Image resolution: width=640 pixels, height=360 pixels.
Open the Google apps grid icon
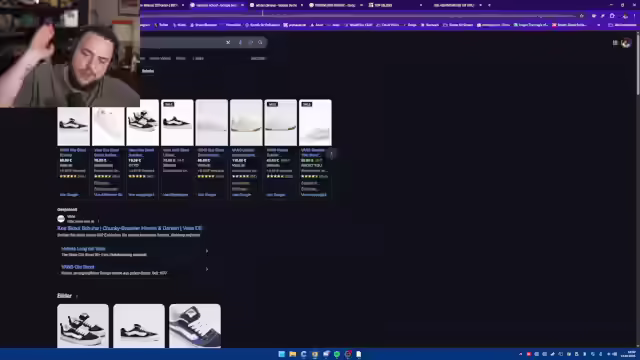point(615,43)
